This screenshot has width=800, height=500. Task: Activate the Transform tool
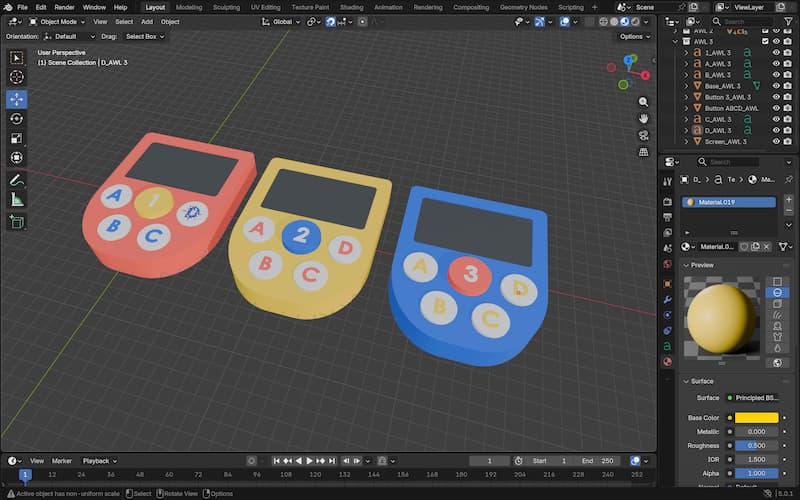[x=16, y=158]
